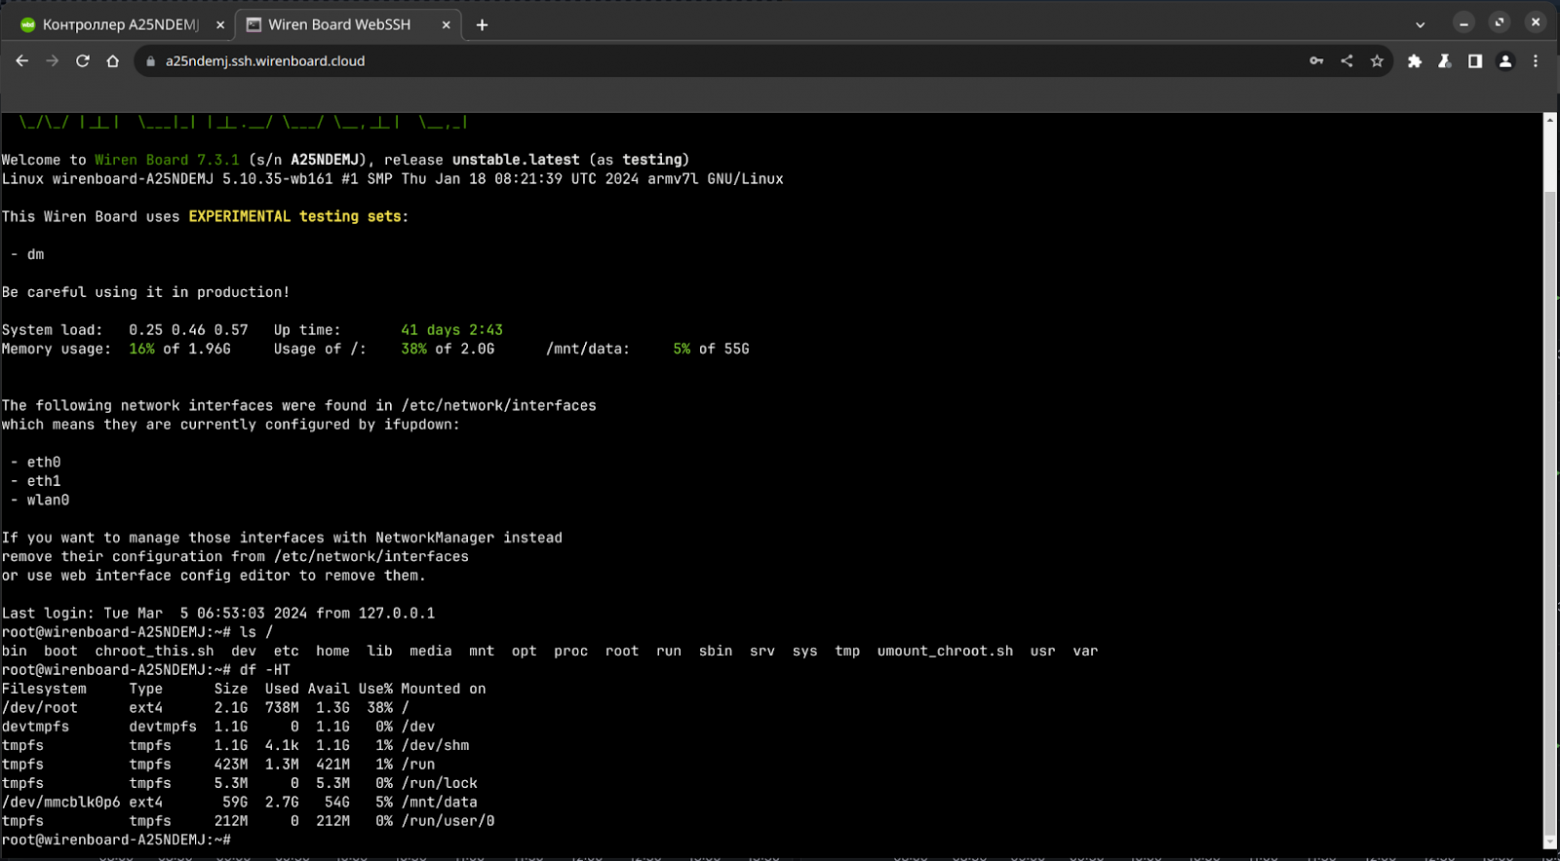The height and width of the screenshot is (861, 1560).
Task: View site info lock icon in address bar
Action: click(x=151, y=61)
